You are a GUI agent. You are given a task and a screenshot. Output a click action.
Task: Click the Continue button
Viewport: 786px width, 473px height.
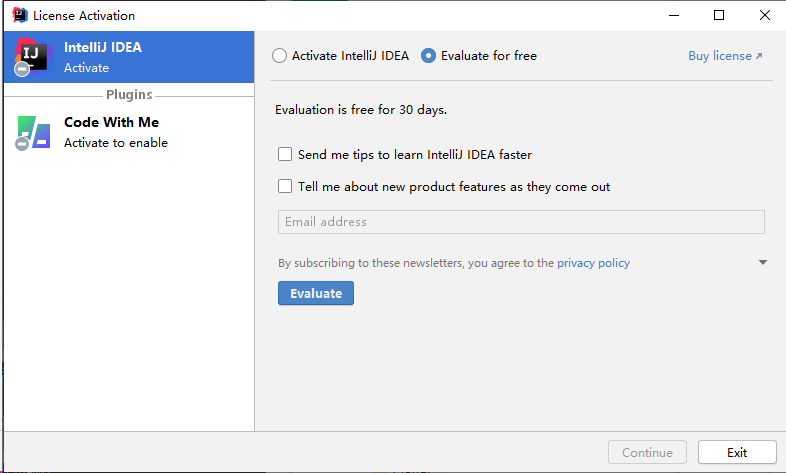[x=647, y=452]
